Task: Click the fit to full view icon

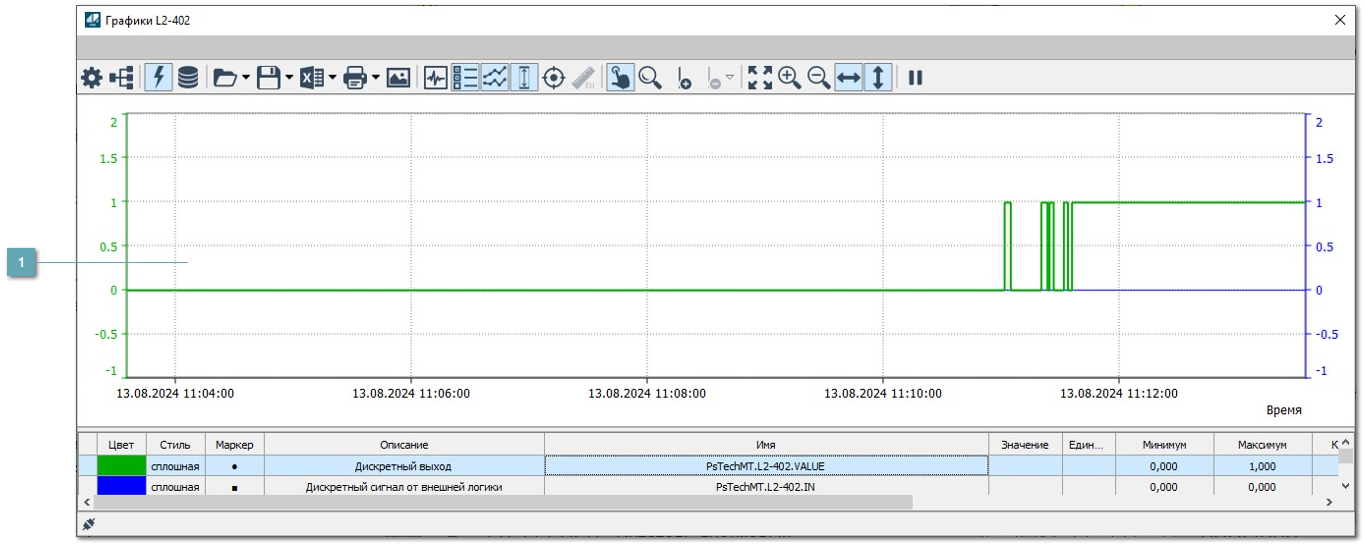Action: (760, 78)
